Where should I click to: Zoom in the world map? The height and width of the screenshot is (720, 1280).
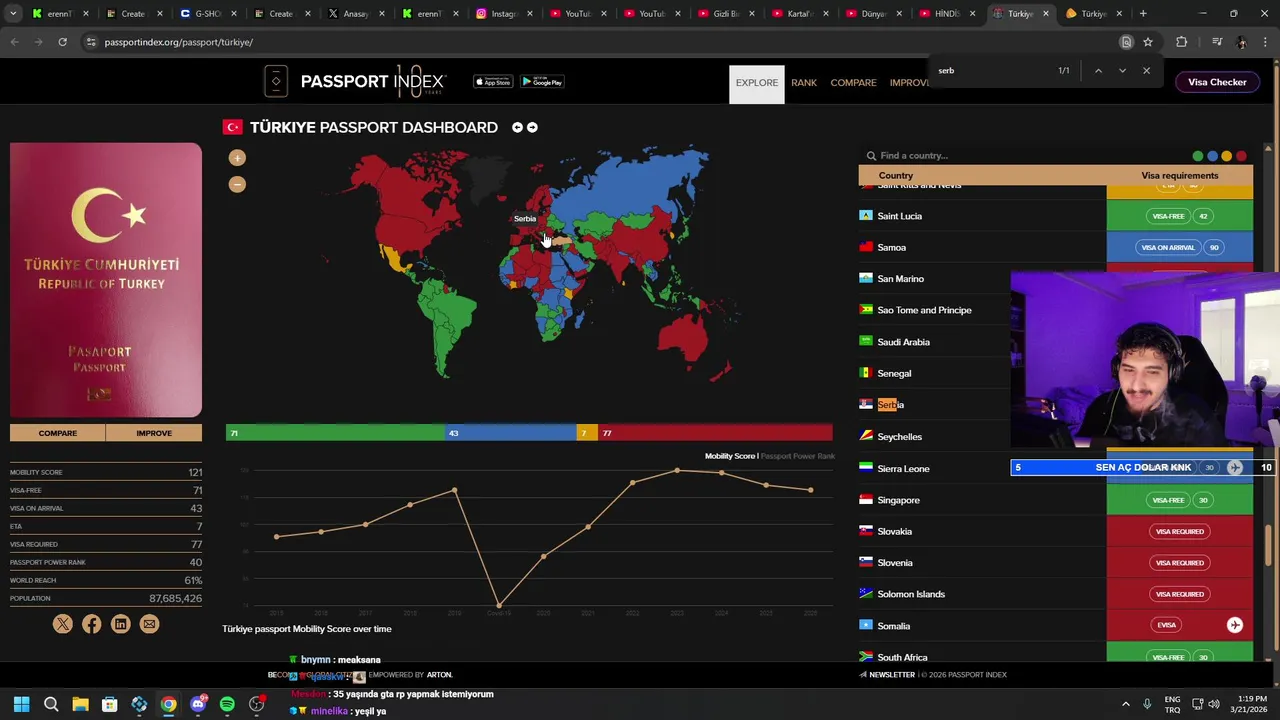pos(237,158)
